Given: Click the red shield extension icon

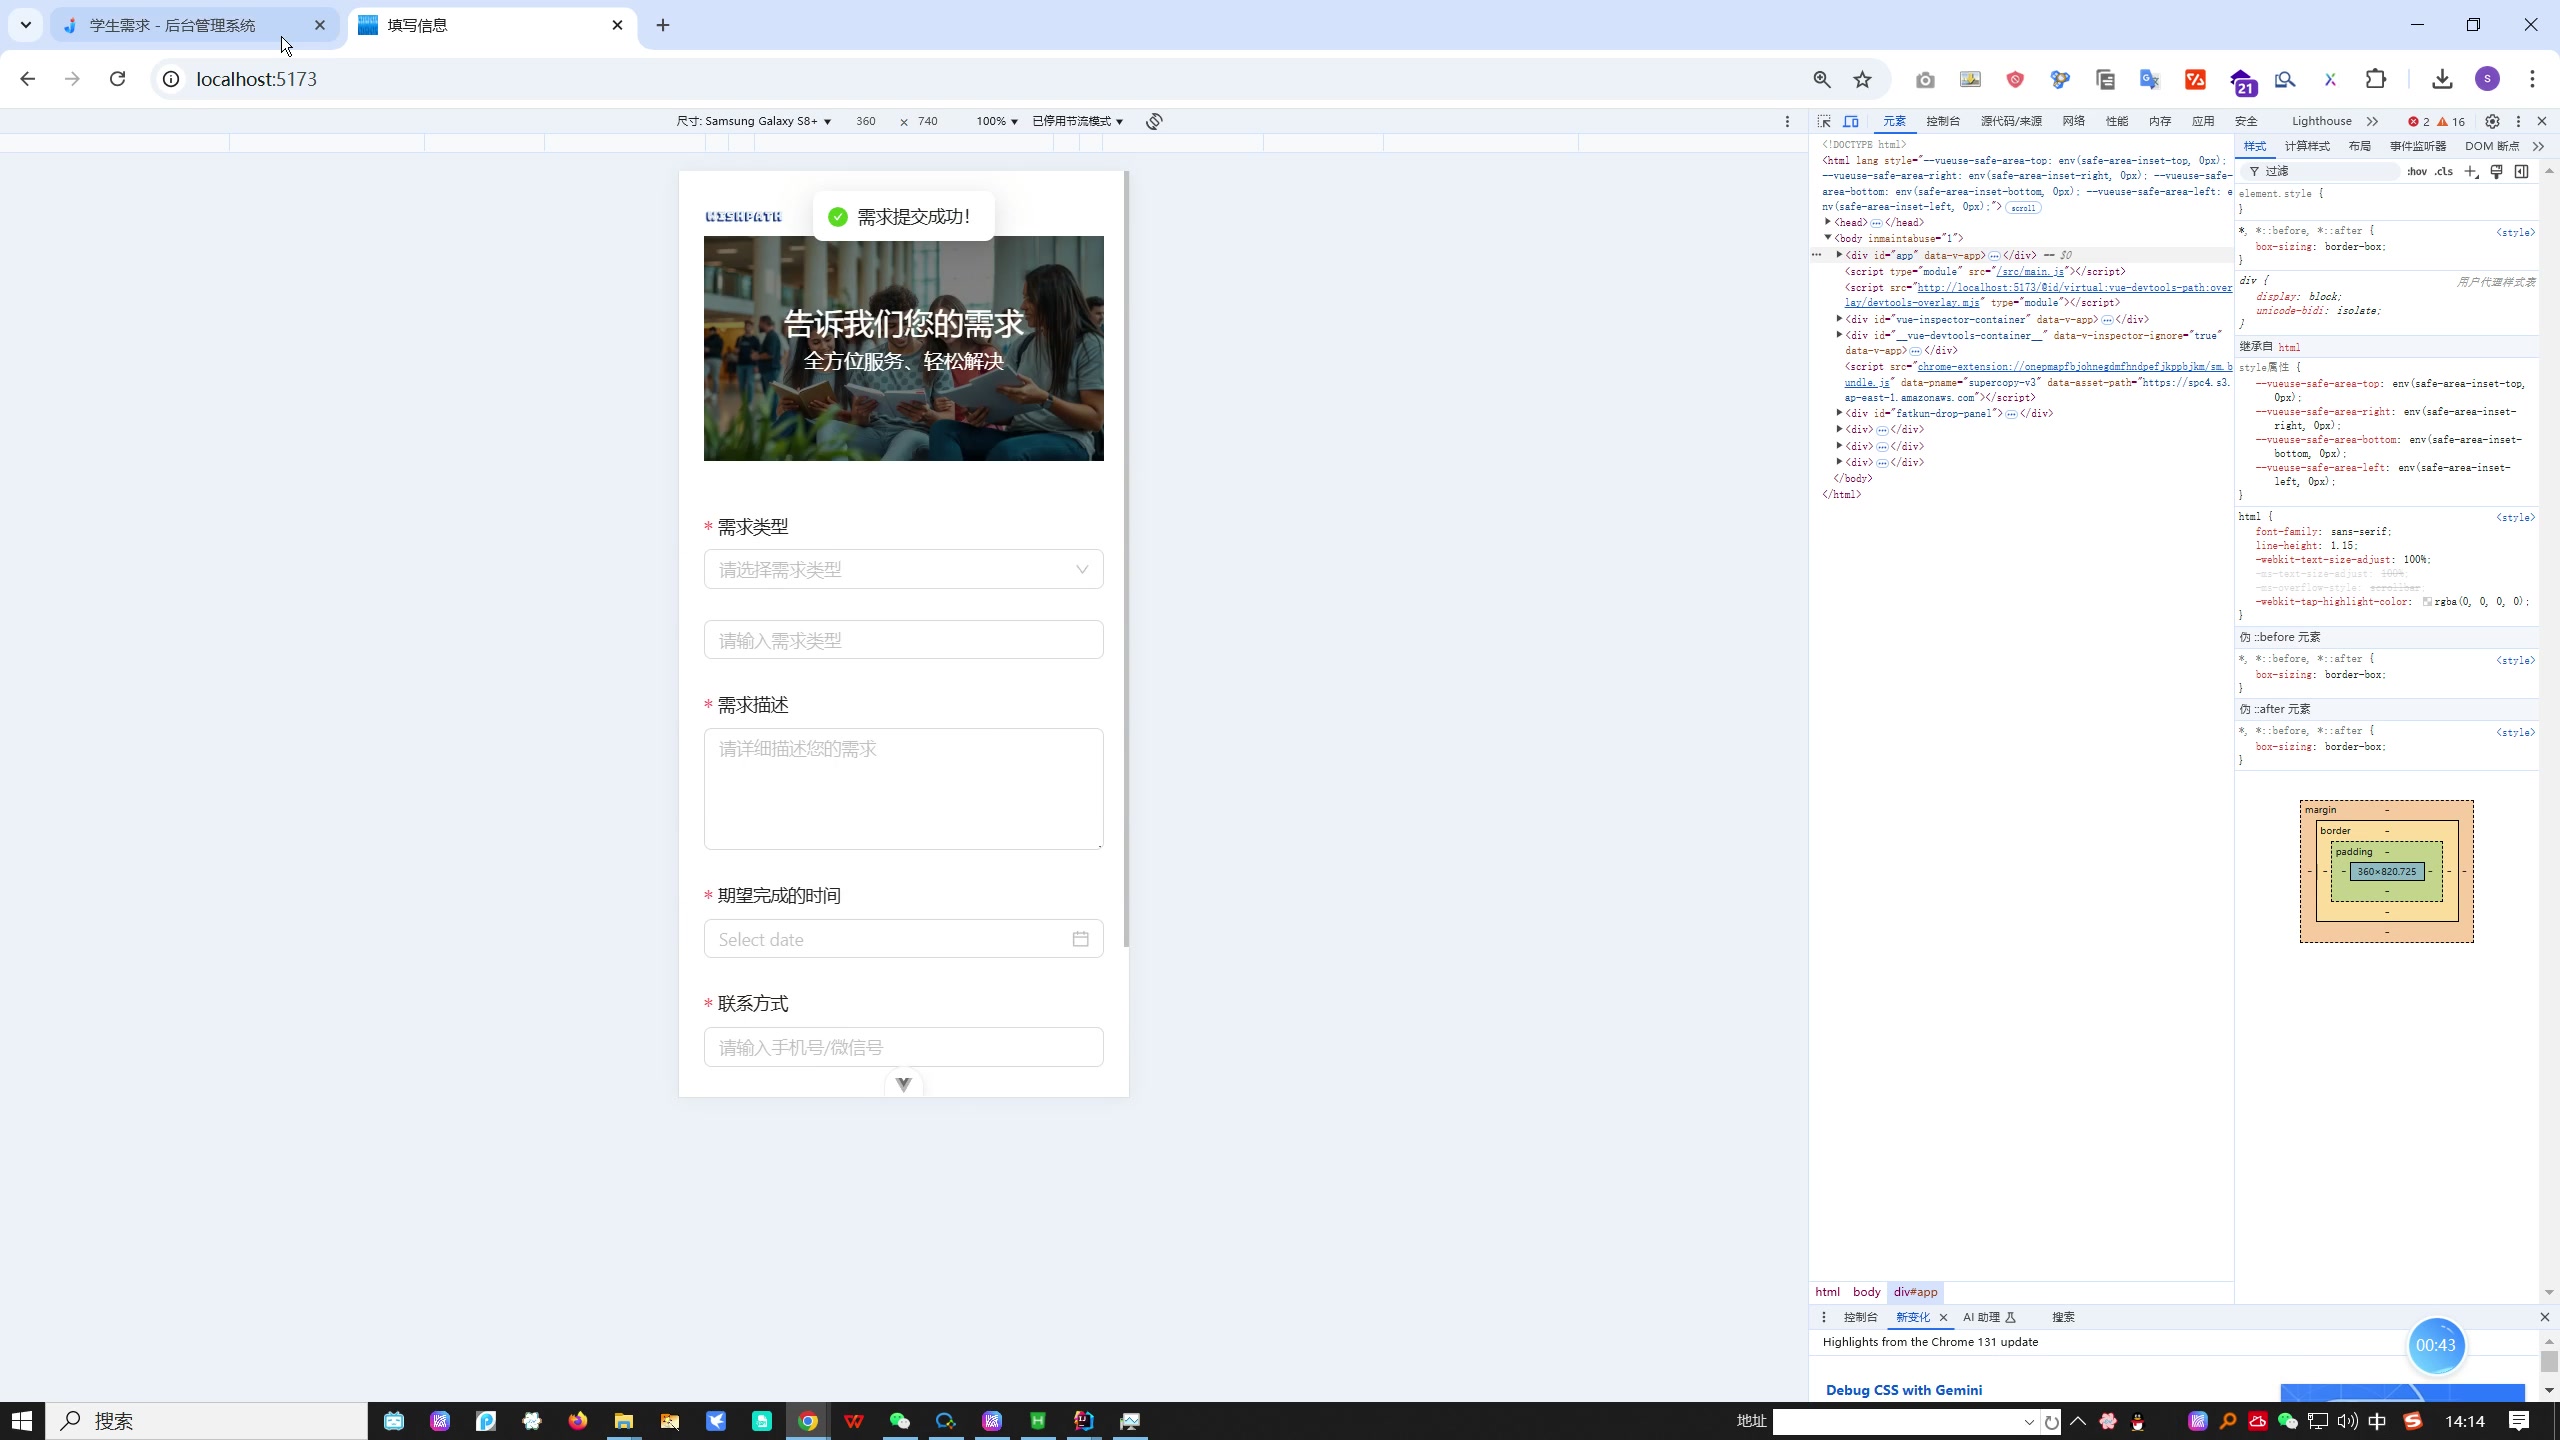Looking at the screenshot, I should click(2015, 80).
